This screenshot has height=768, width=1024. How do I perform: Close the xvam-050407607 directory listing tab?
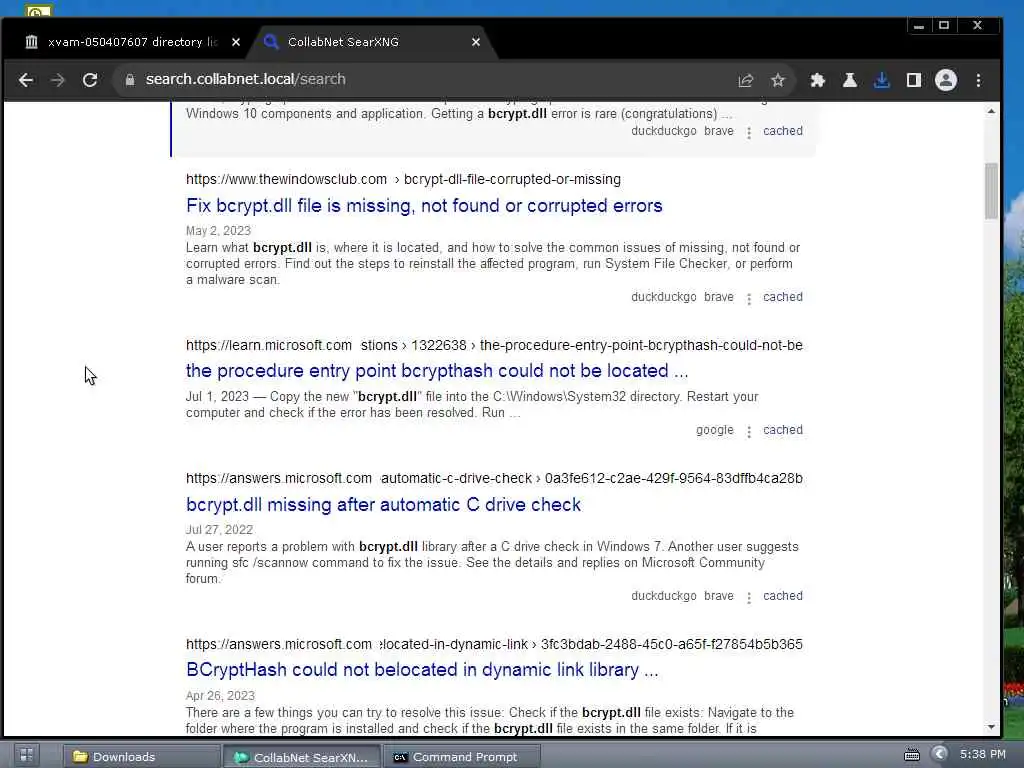(x=236, y=42)
